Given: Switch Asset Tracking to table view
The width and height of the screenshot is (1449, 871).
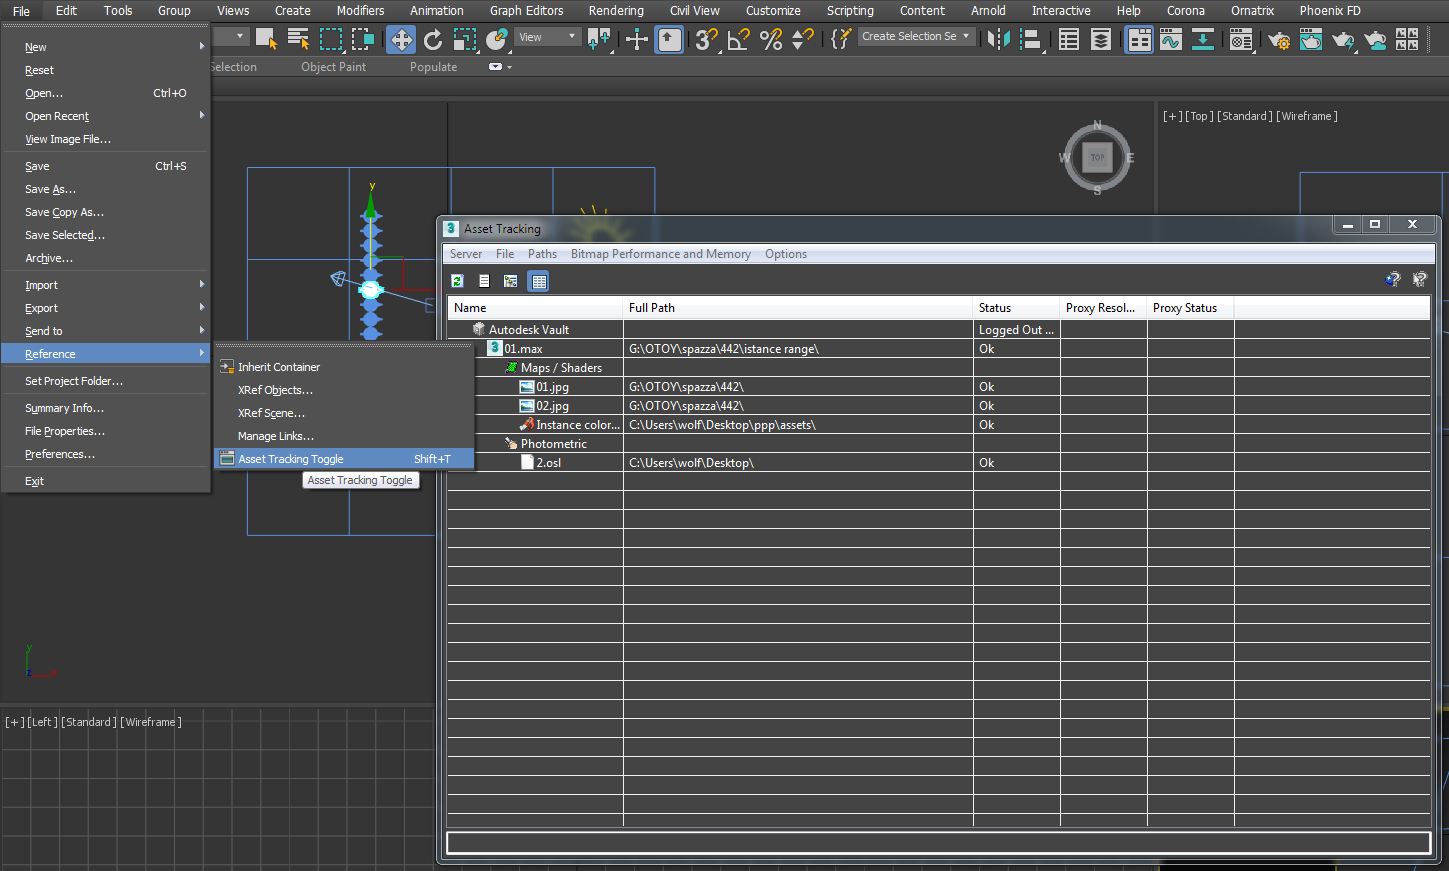Looking at the screenshot, I should [539, 281].
